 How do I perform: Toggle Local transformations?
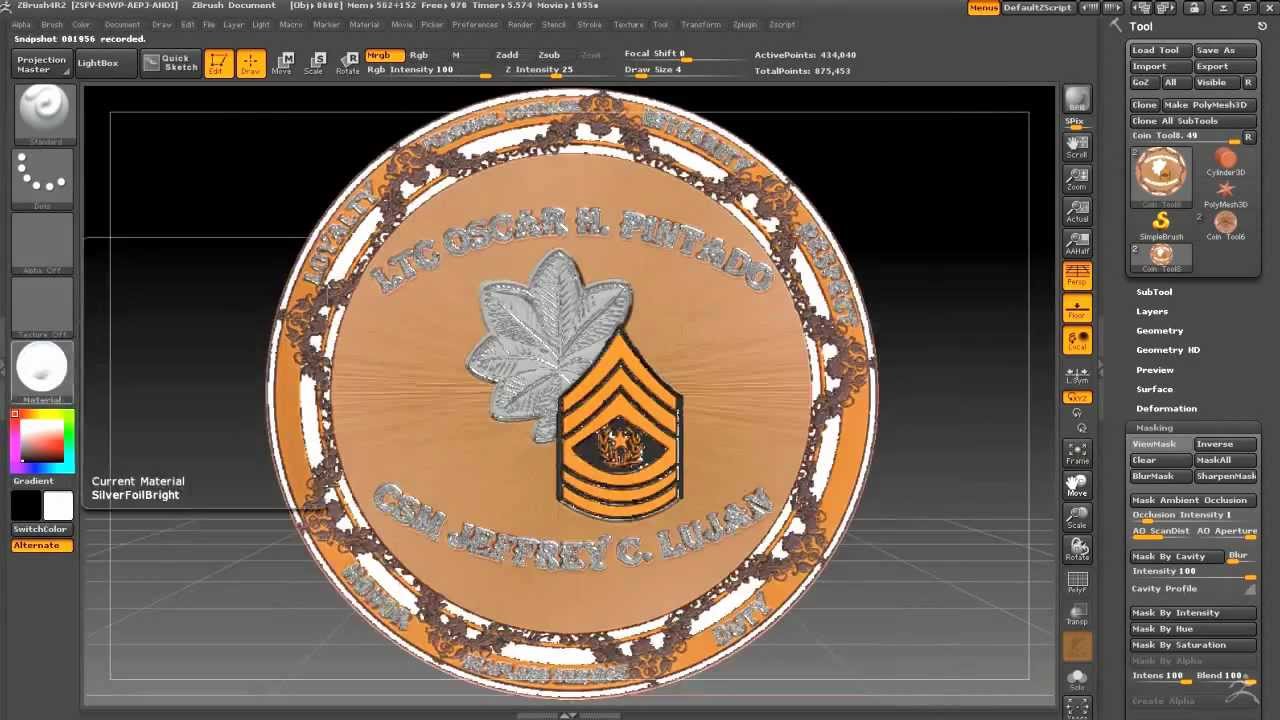pos(1077,340)
